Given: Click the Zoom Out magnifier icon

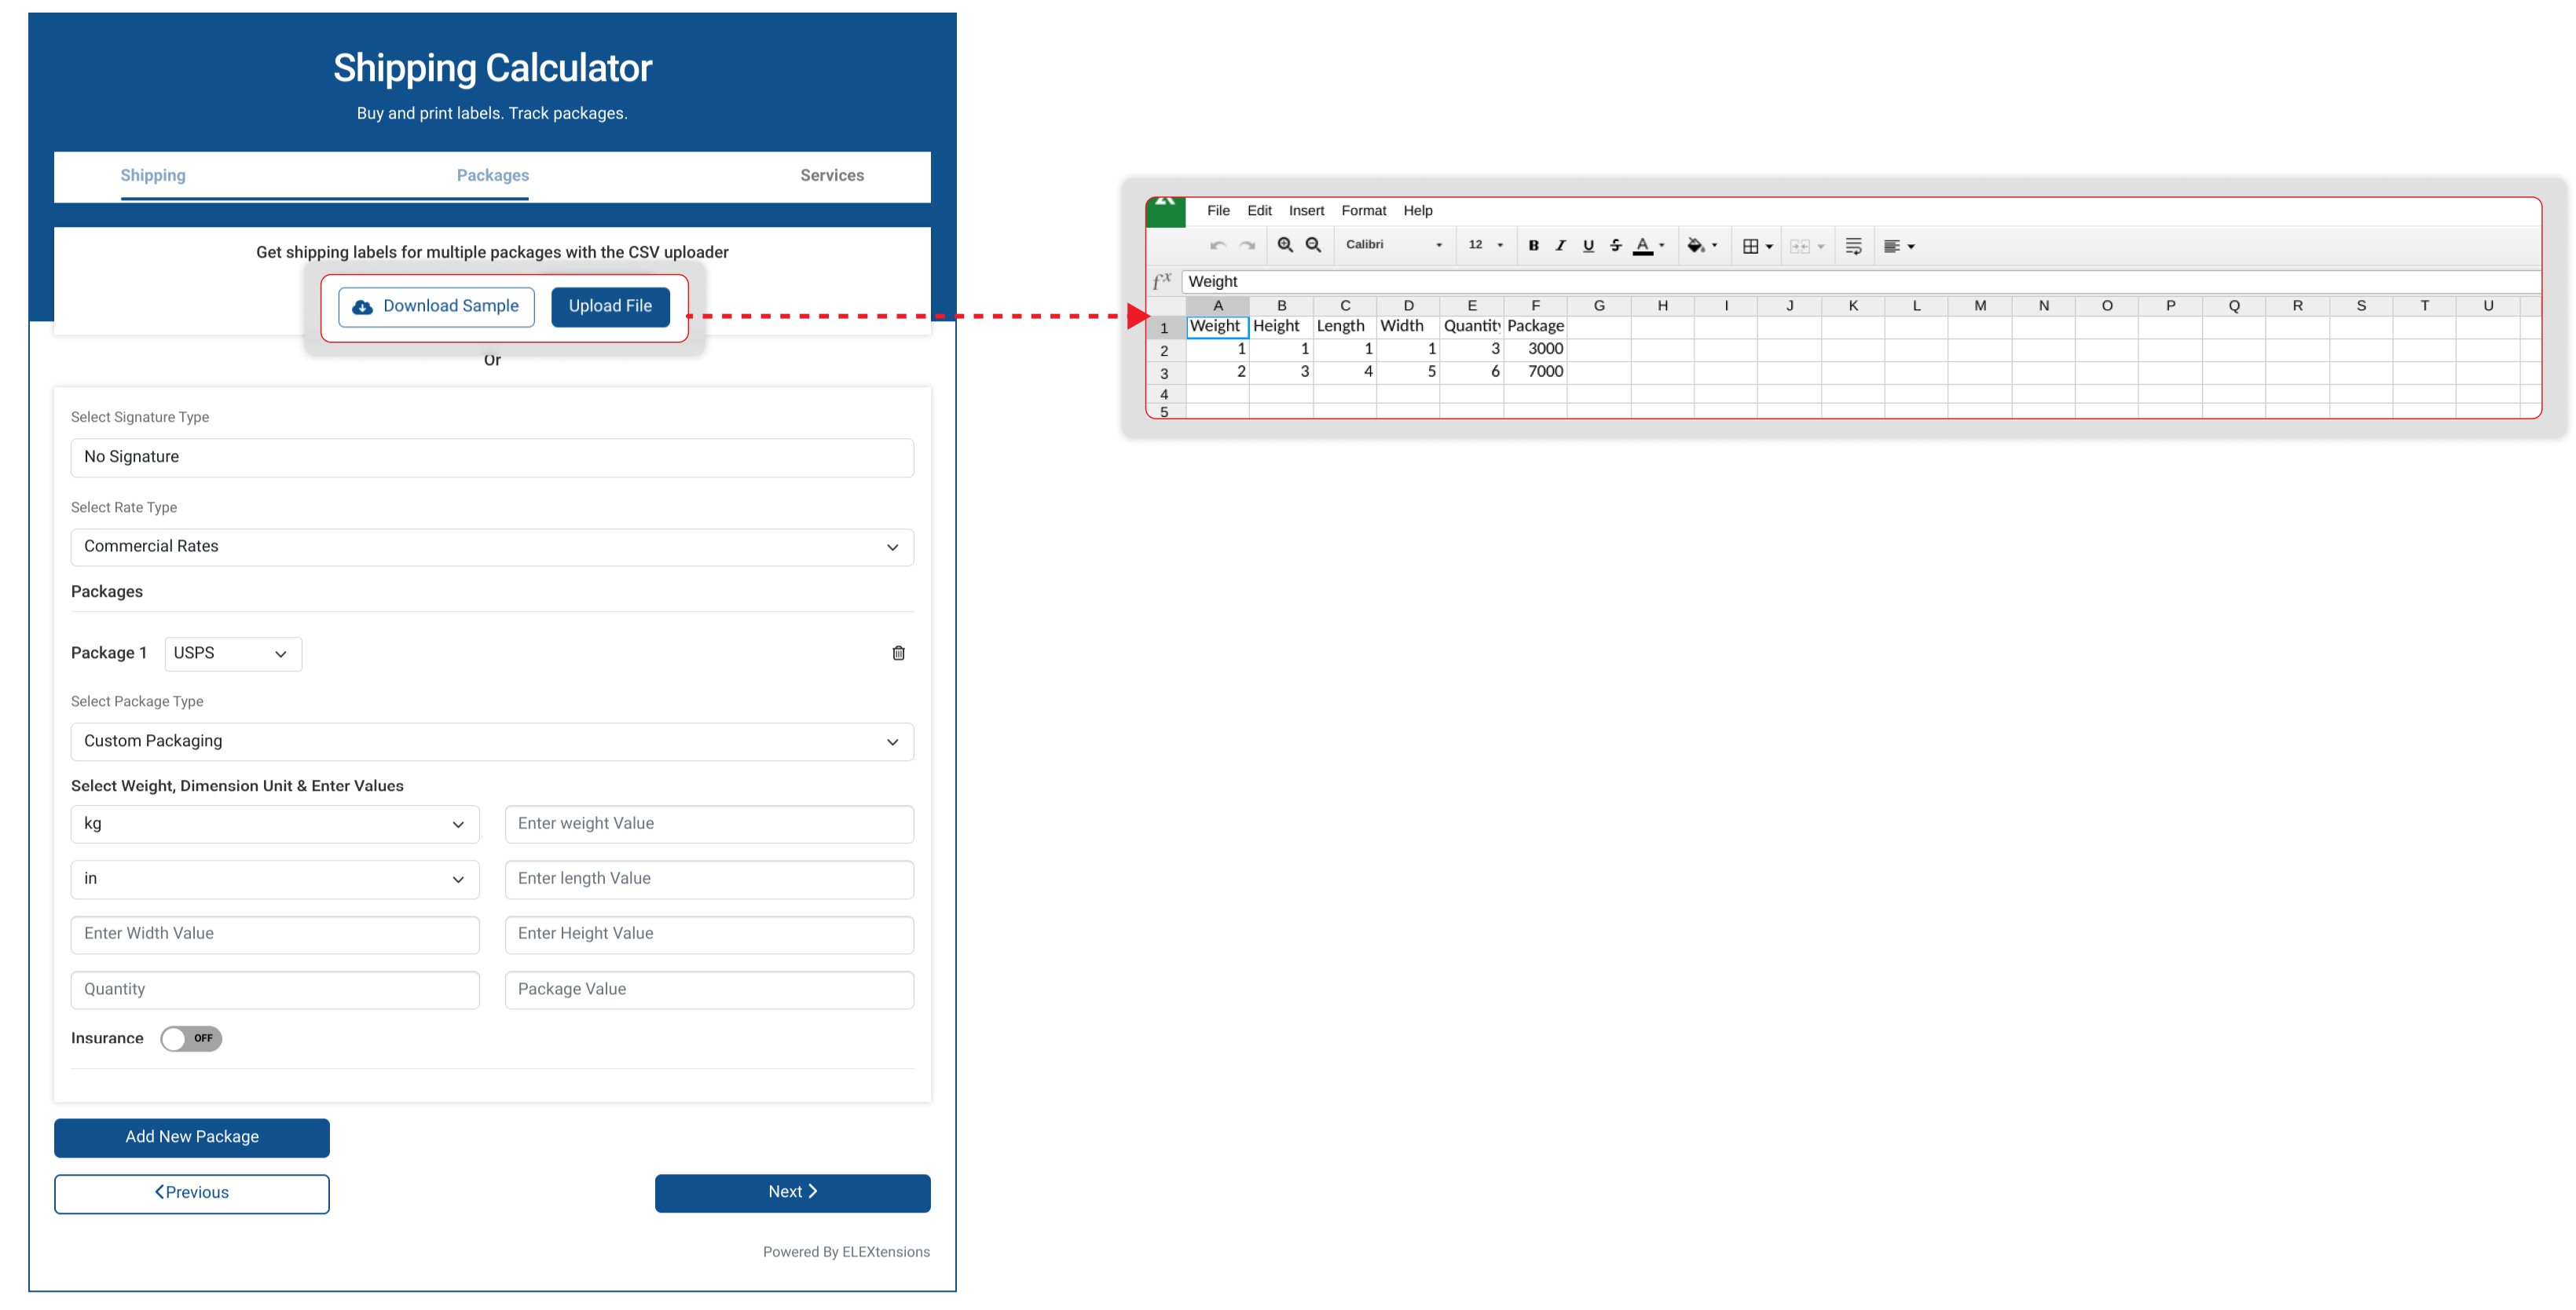Looking at the screenshot, I should [x=1313, y=245].
